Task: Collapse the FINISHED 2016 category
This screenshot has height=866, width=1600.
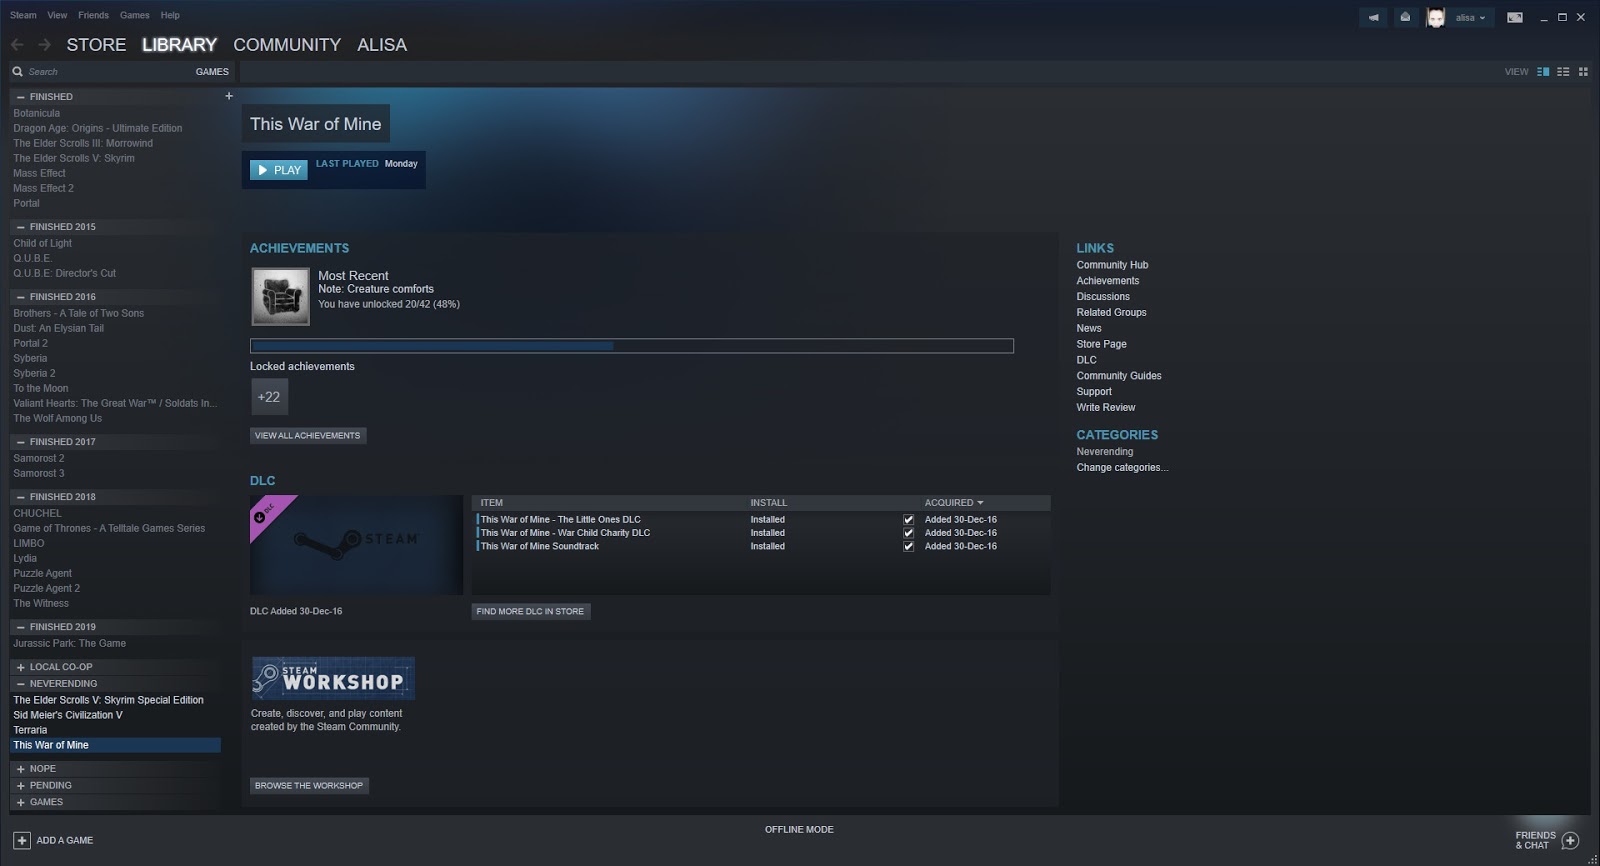Action: point(21,297)
